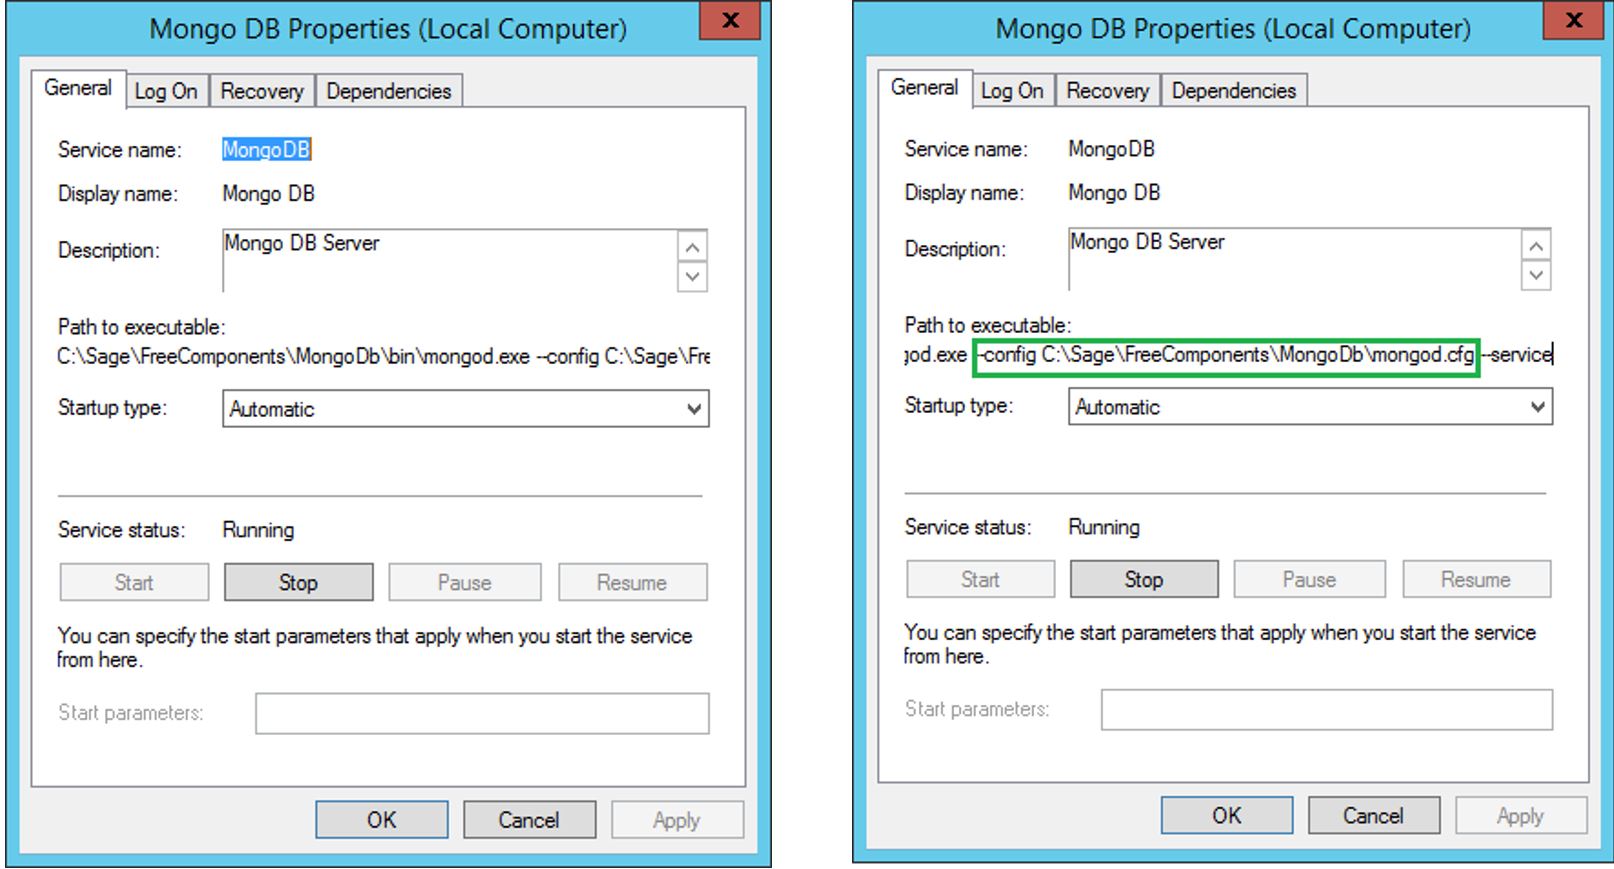
Task: Click Pause button in left dialog
Action: (465, 582)
